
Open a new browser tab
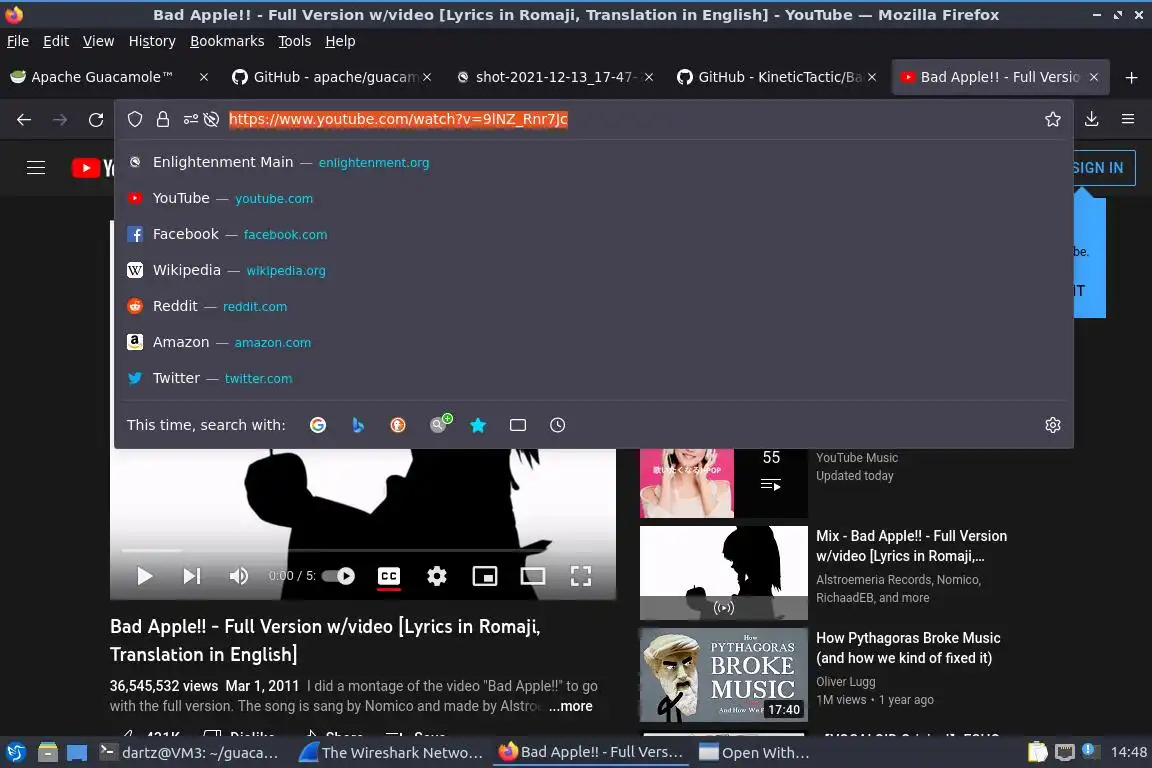[x=1131, y=77]
